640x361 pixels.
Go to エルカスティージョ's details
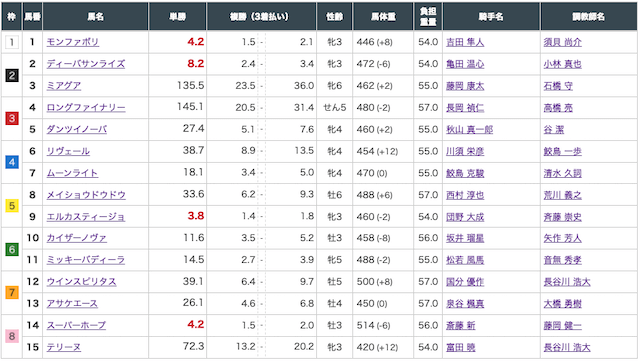pos(86,217)
